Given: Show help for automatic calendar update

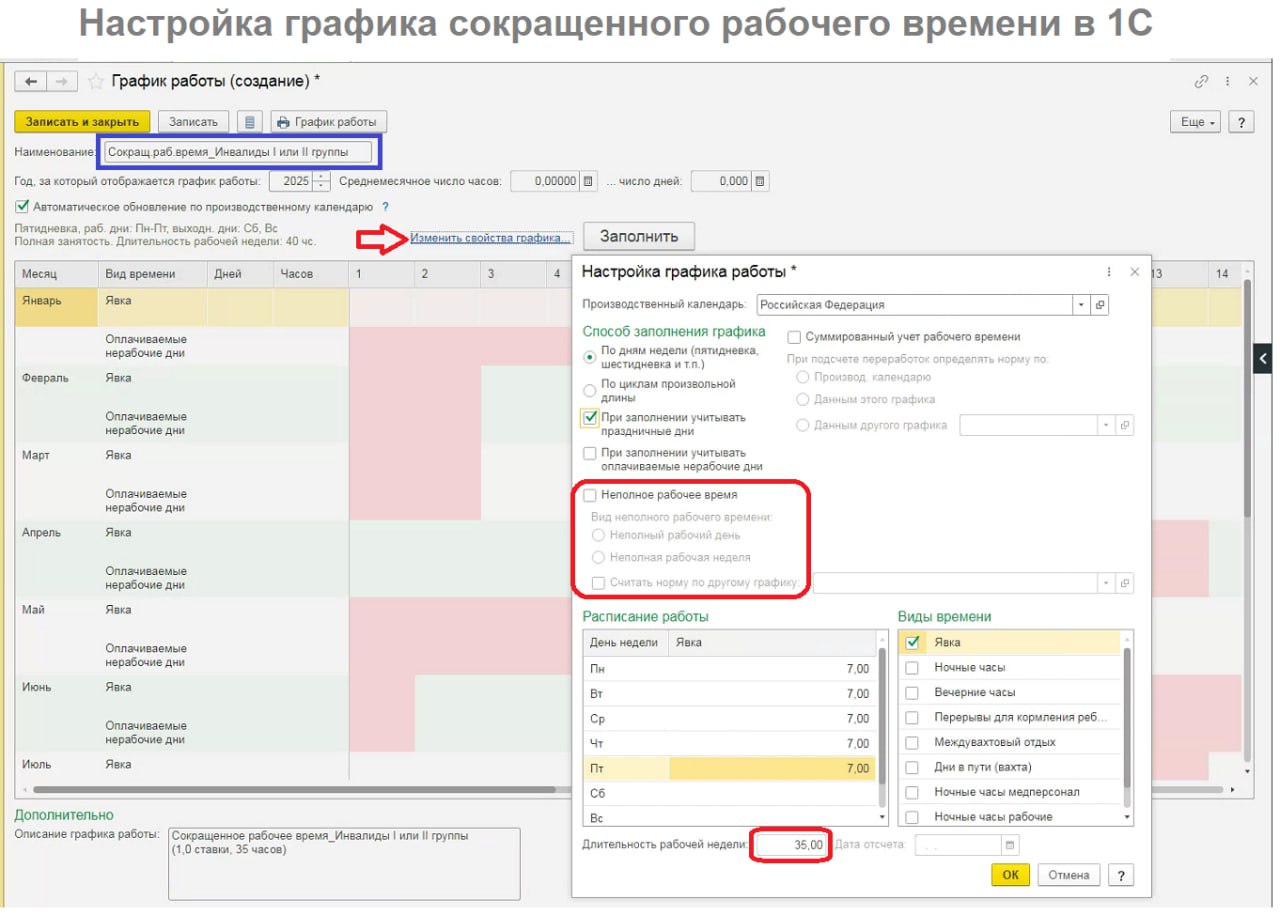Looking at the screenshot, I should pyautogui.click(x=385, y=207).
